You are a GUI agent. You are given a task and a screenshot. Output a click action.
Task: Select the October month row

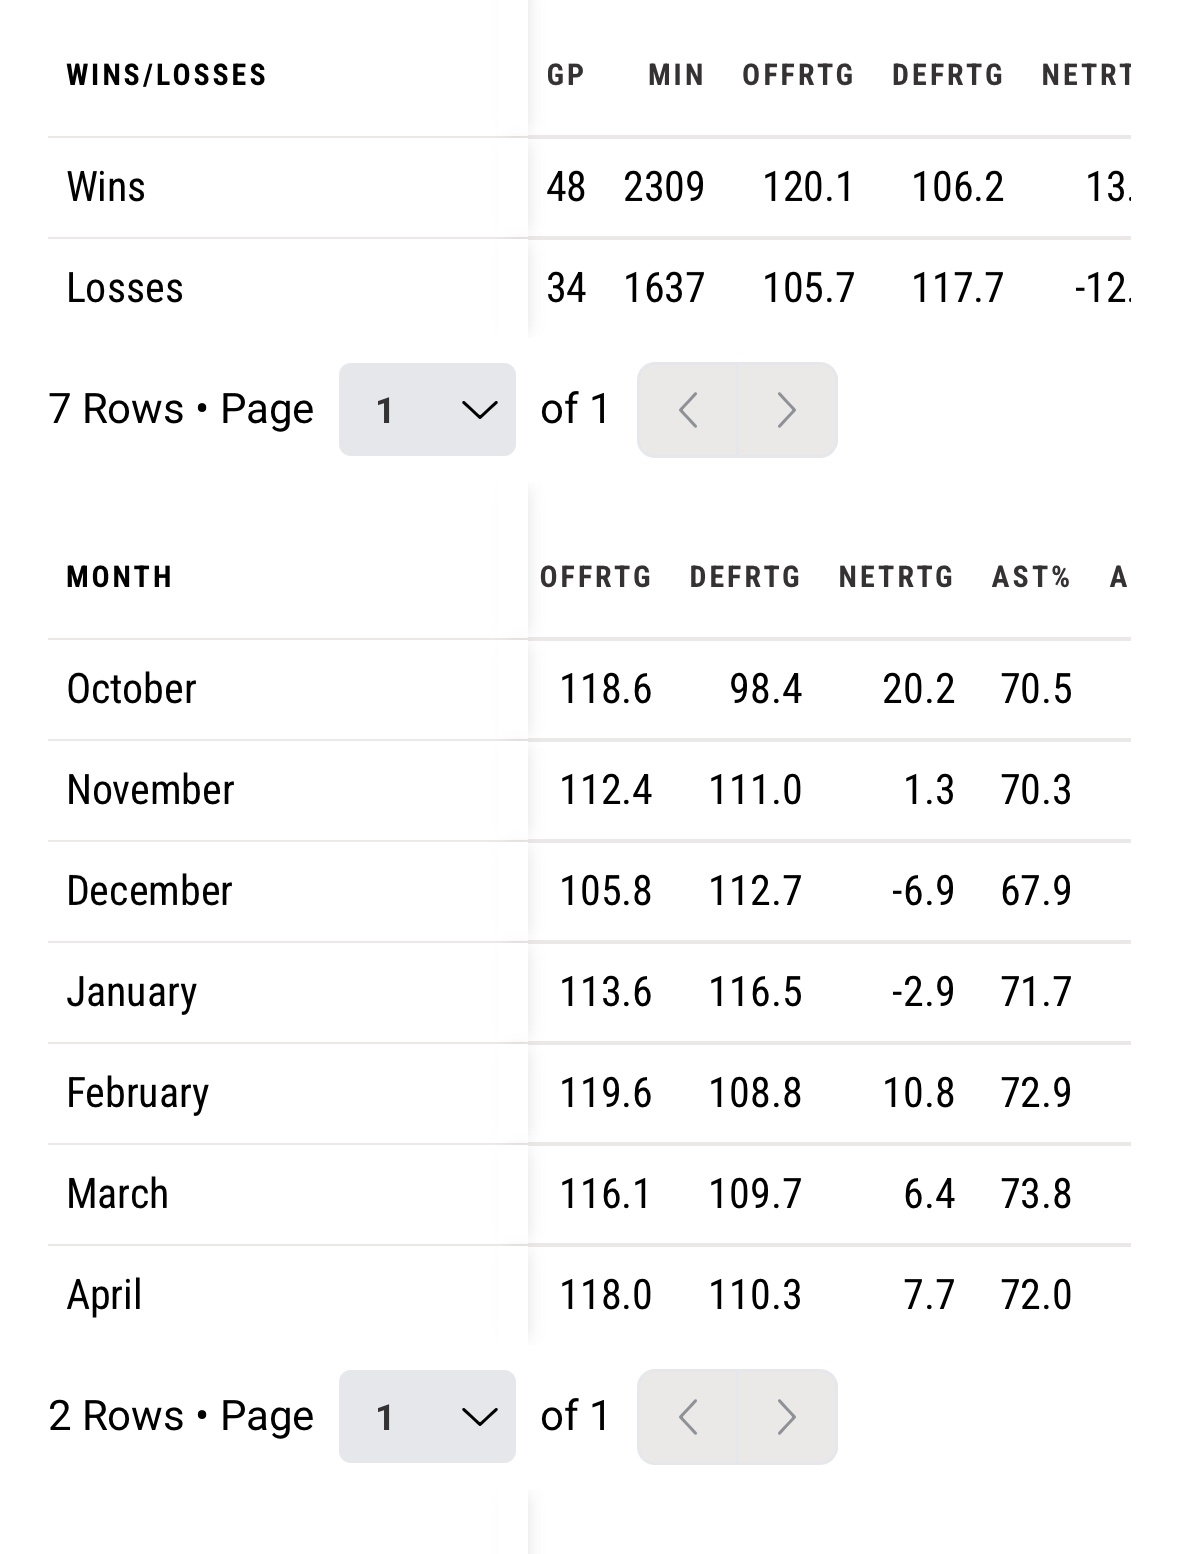point(589,690)
